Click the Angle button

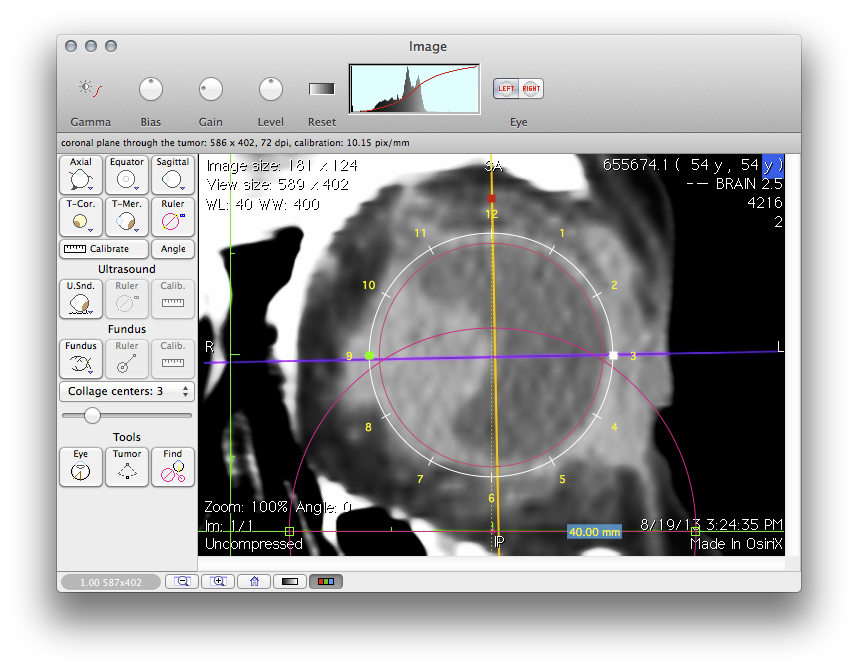pos(173,249)
